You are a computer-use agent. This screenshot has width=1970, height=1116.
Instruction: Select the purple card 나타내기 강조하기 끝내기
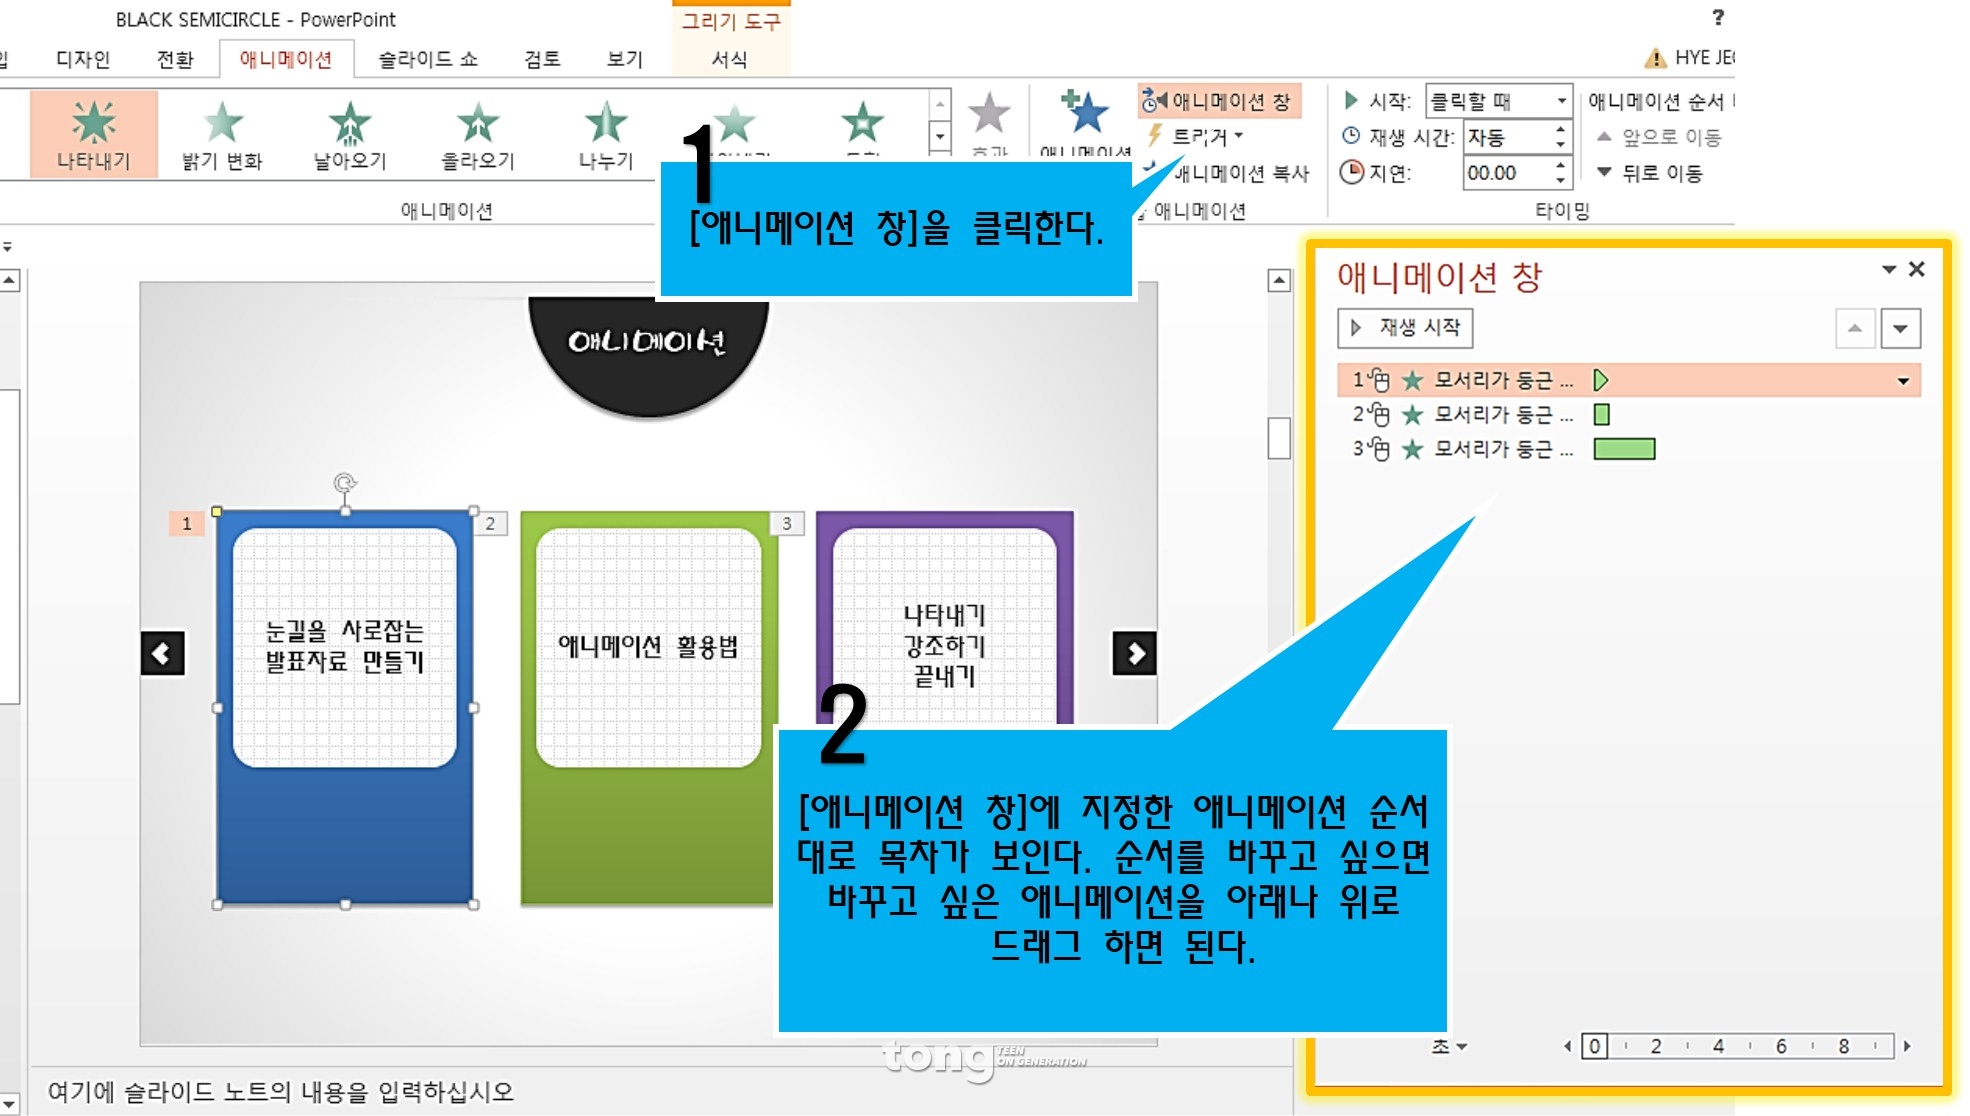click(x=945, y=618)
